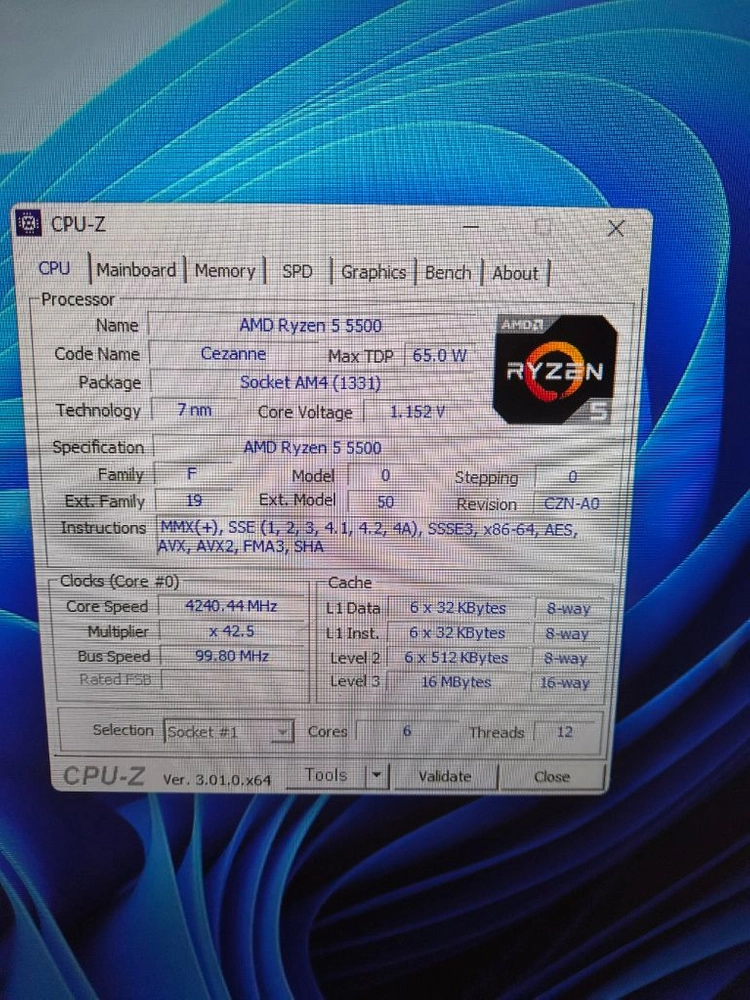
Task: Open the Socket #1 selection dropdown
Action: point(228,732)
